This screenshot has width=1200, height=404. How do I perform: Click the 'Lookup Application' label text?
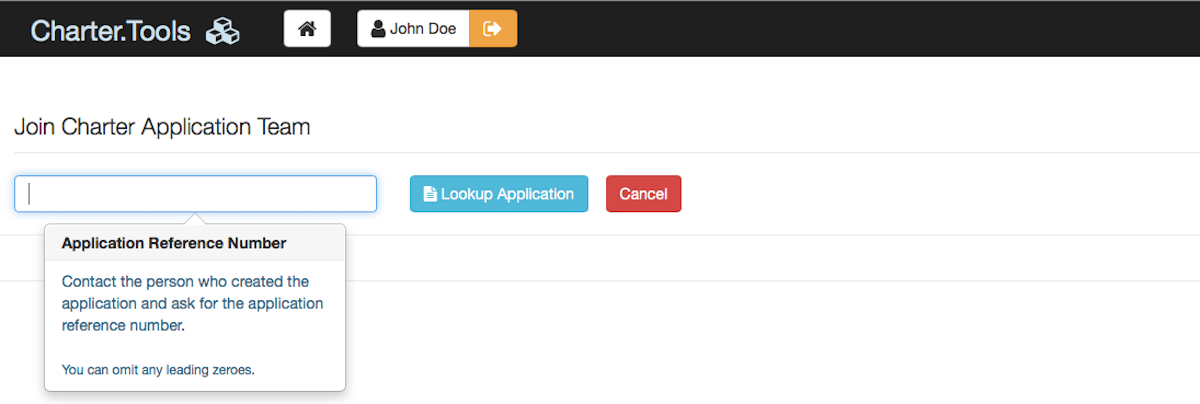point(507,194)
